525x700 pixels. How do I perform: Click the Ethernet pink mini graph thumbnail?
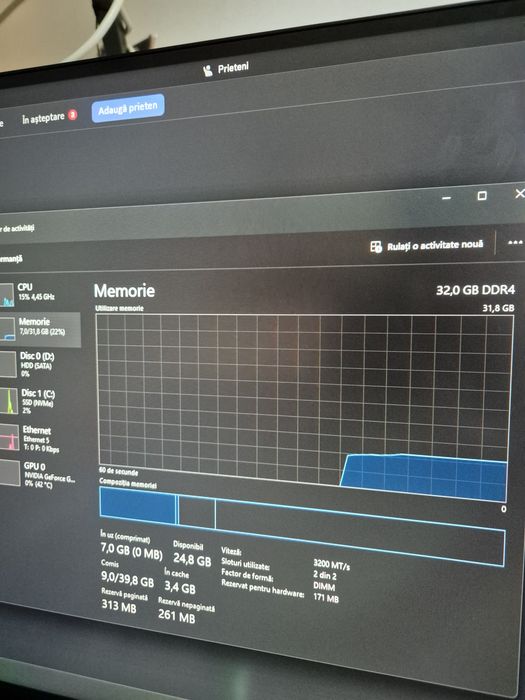click(x=9, y=437)
